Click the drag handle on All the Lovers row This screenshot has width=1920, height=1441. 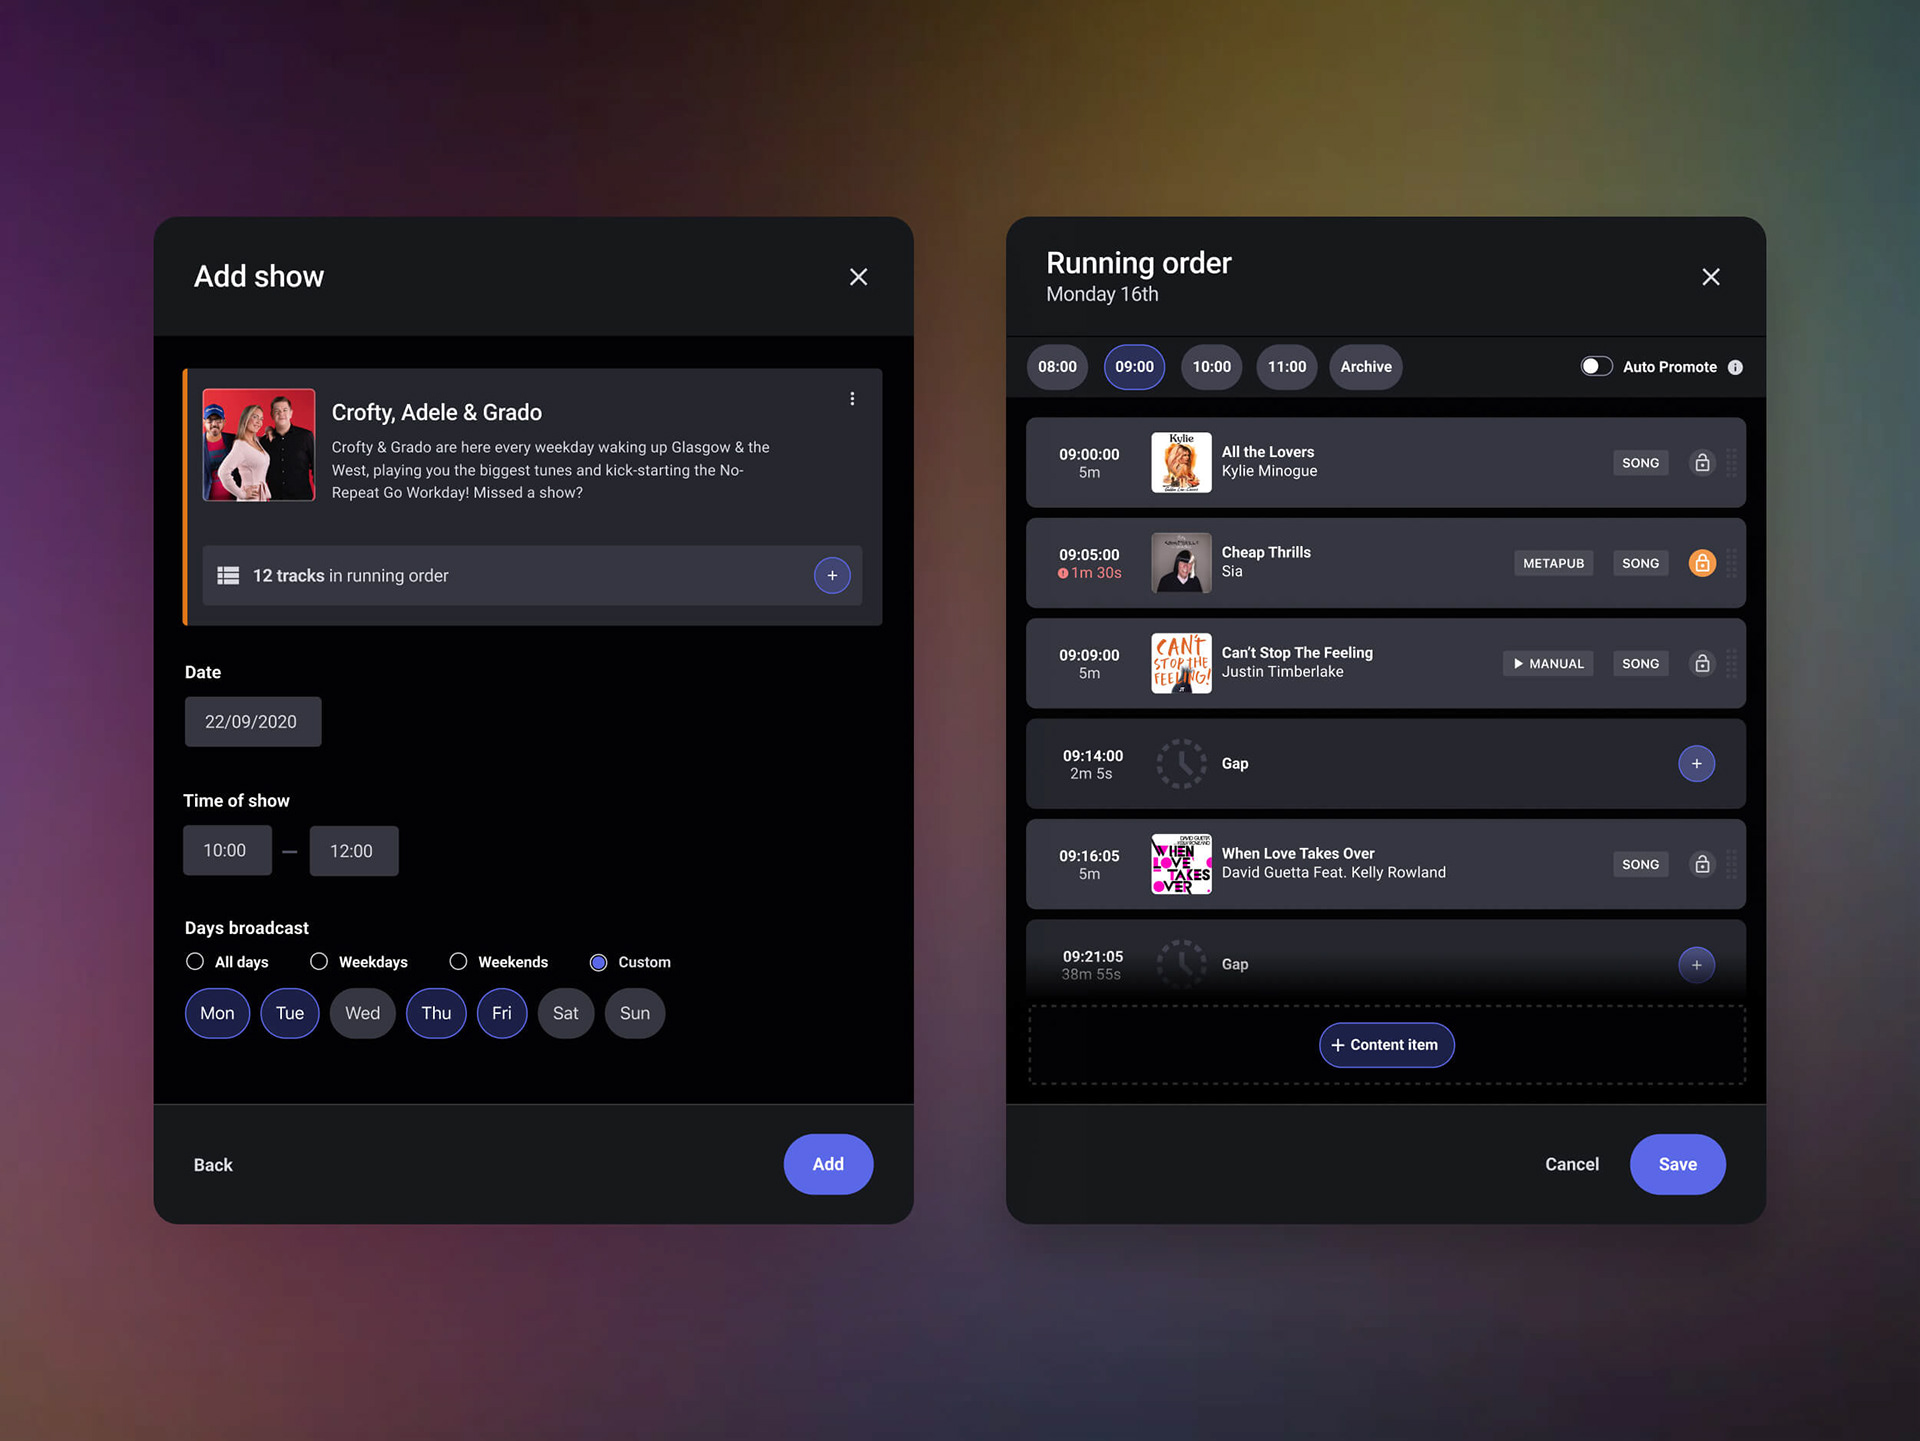[1731, 463]
